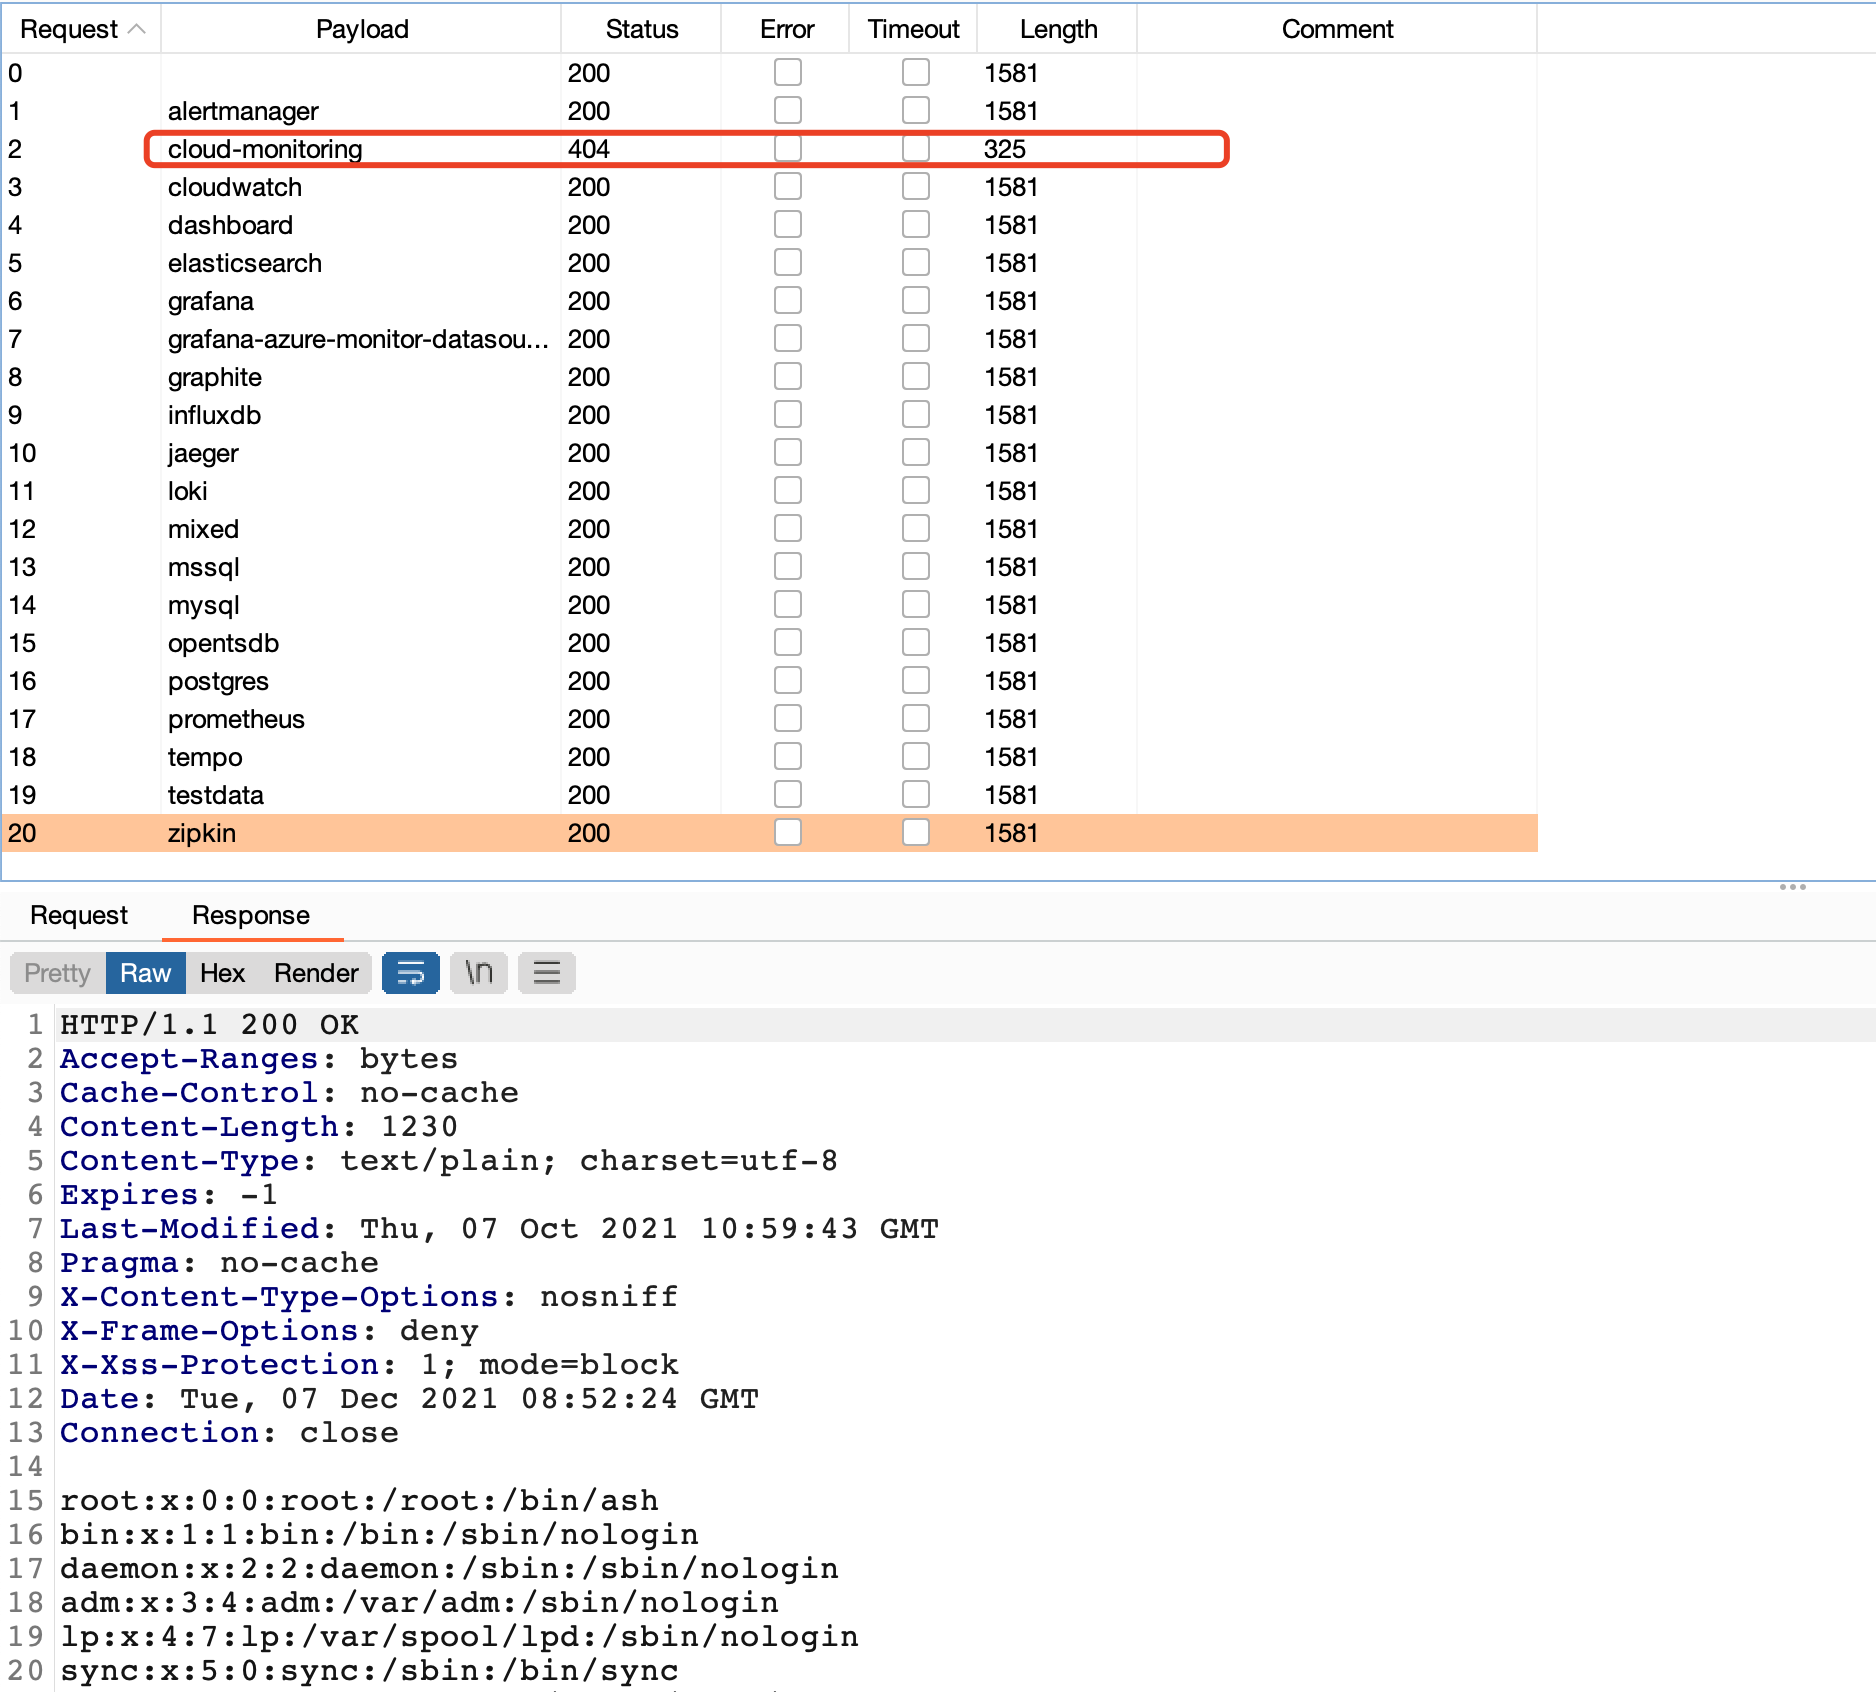Image resolution: width=1876 pixels, height=1692 pixels.
Task: Select the graphite payload row
Action: [x=769, y=377]
